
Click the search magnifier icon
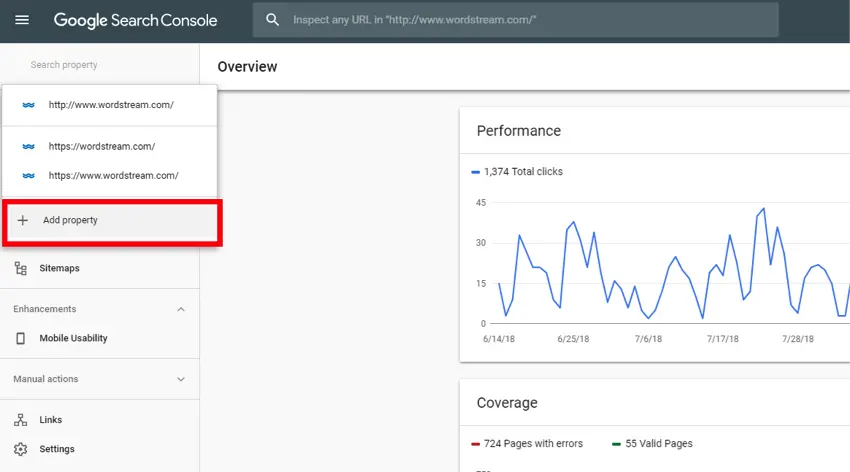click(272, 20)
